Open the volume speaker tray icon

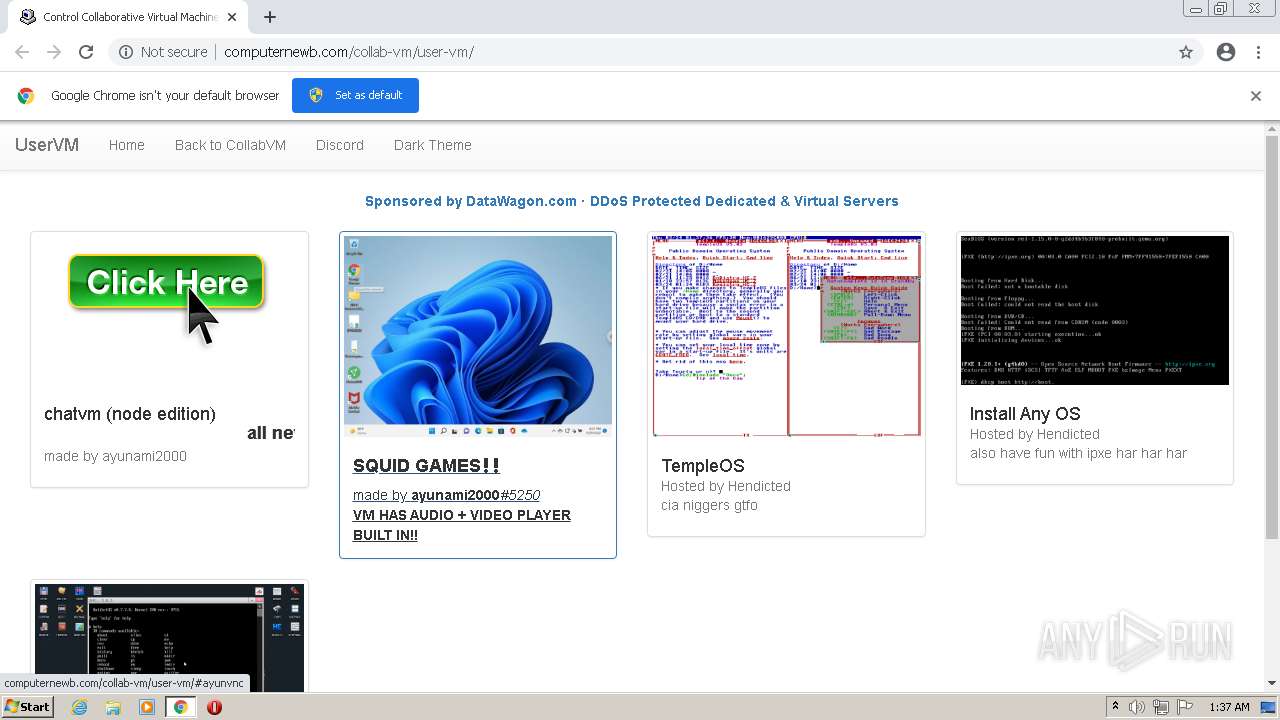pyautogui.click(x=1137, y=707)
